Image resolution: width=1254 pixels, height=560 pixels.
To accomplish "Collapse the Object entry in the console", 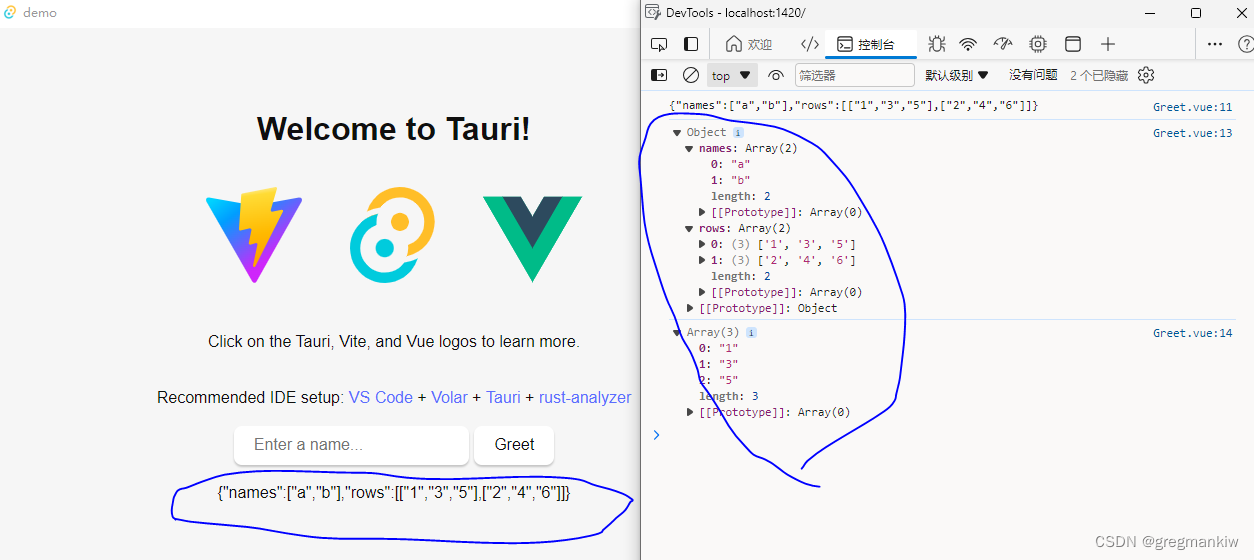I will pyautogui.click(x=678, y=132).
